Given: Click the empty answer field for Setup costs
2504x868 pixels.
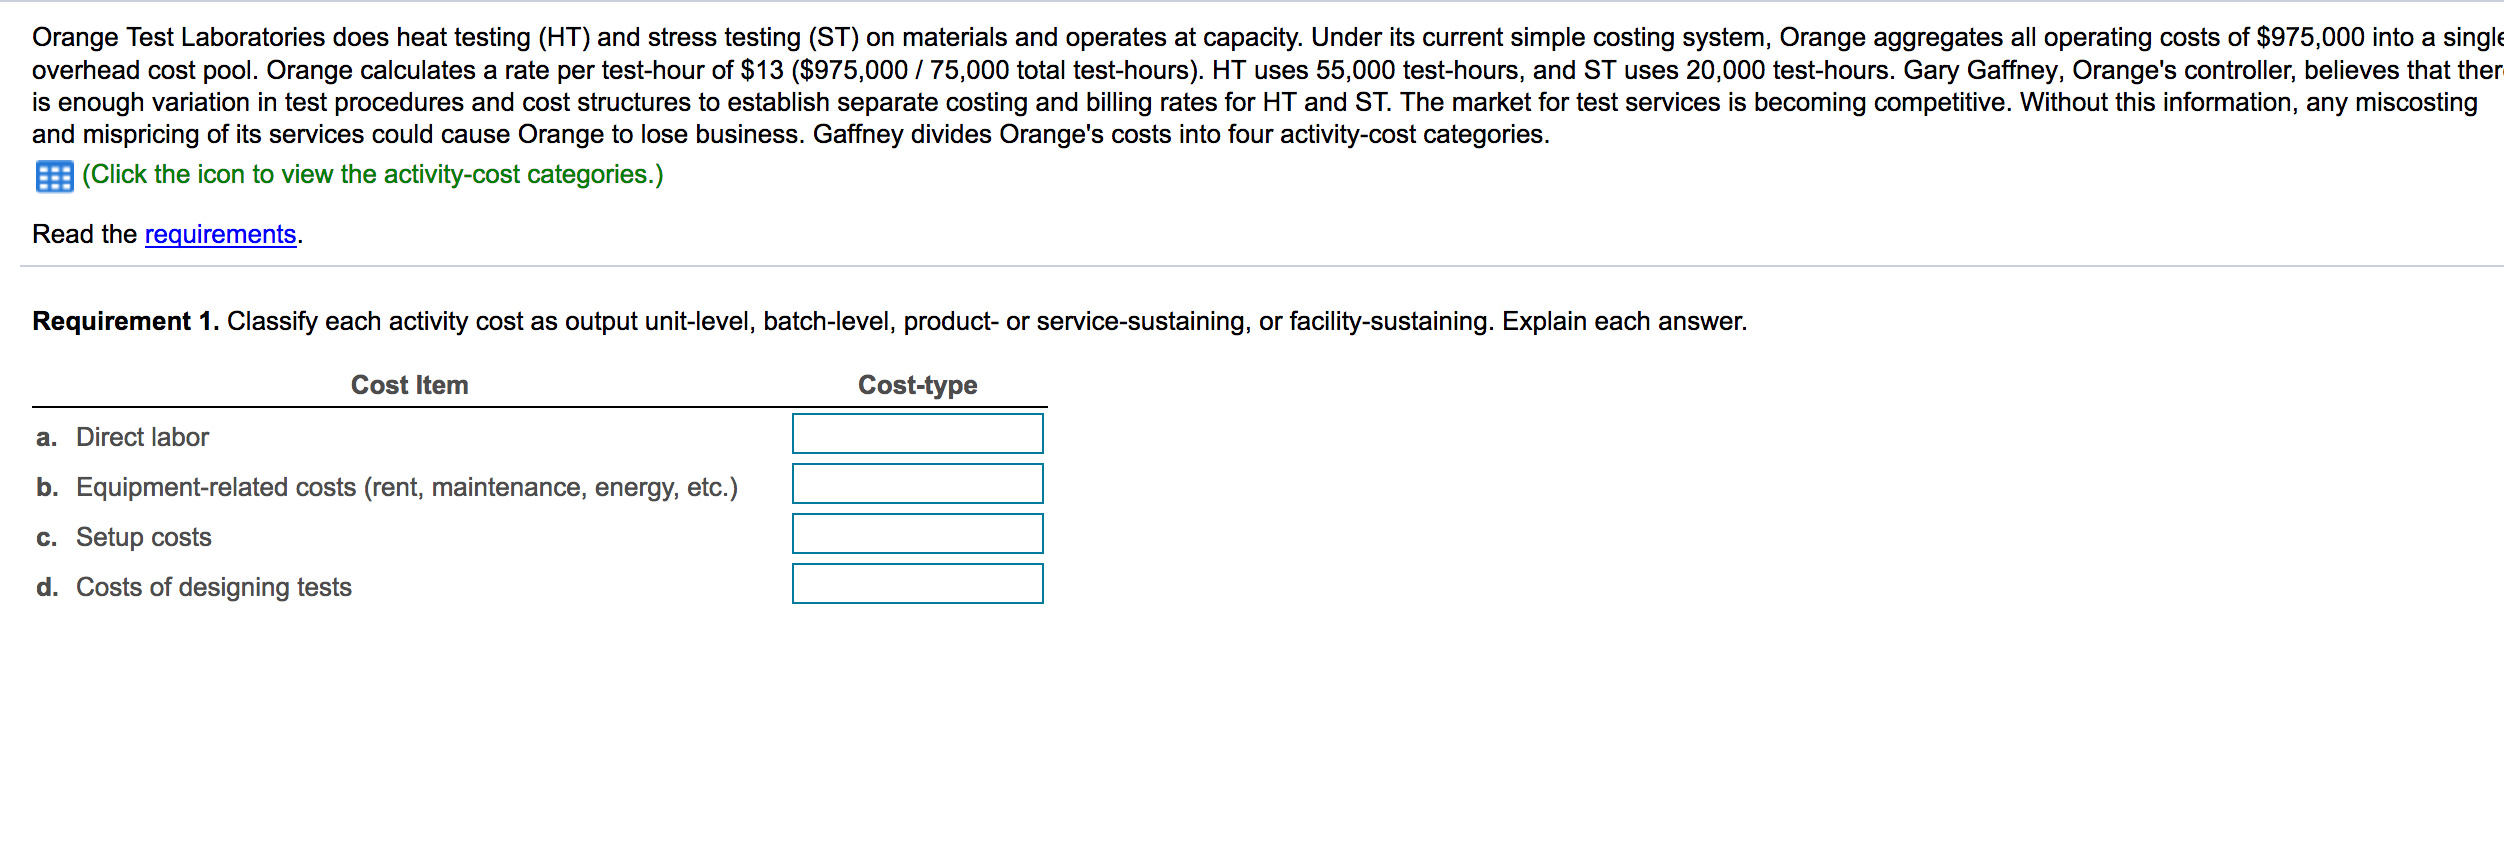Looking at the screenshot, I should pos(917,534).
